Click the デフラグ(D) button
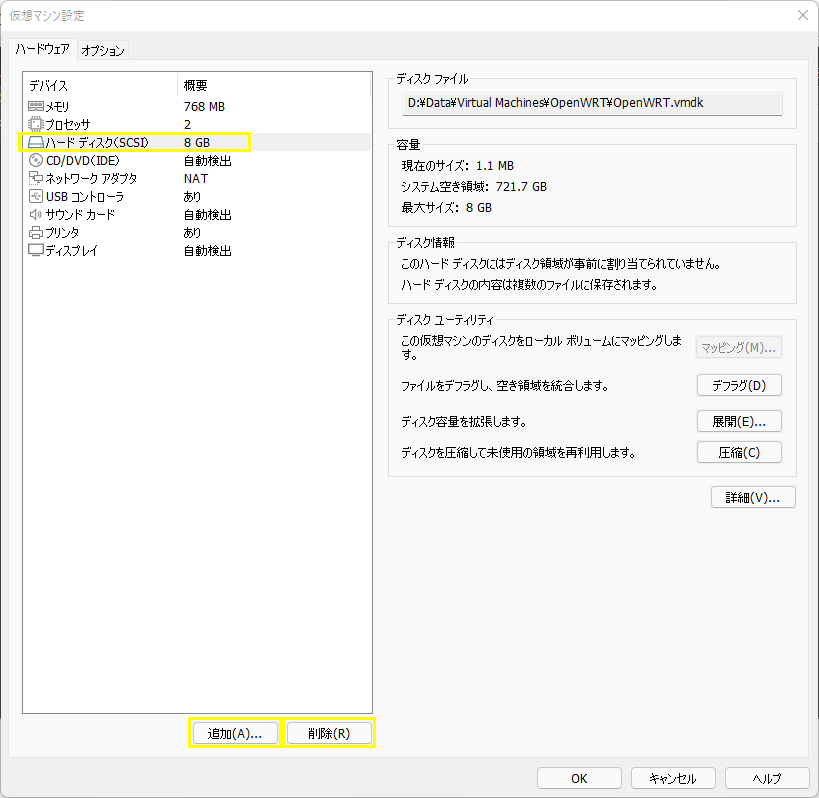Image resolution: width=819 pixels, height=798 pixels. coord(739,385)
